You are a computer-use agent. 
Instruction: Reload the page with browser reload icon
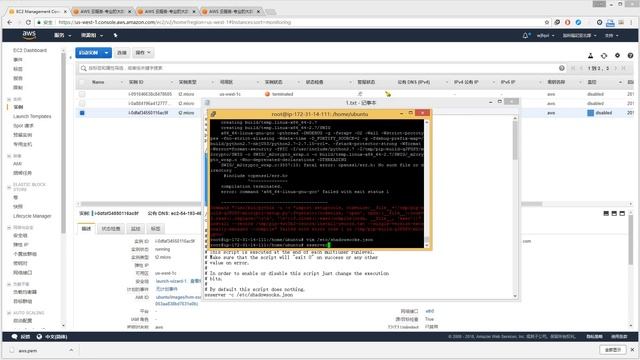tap(28, 22)
